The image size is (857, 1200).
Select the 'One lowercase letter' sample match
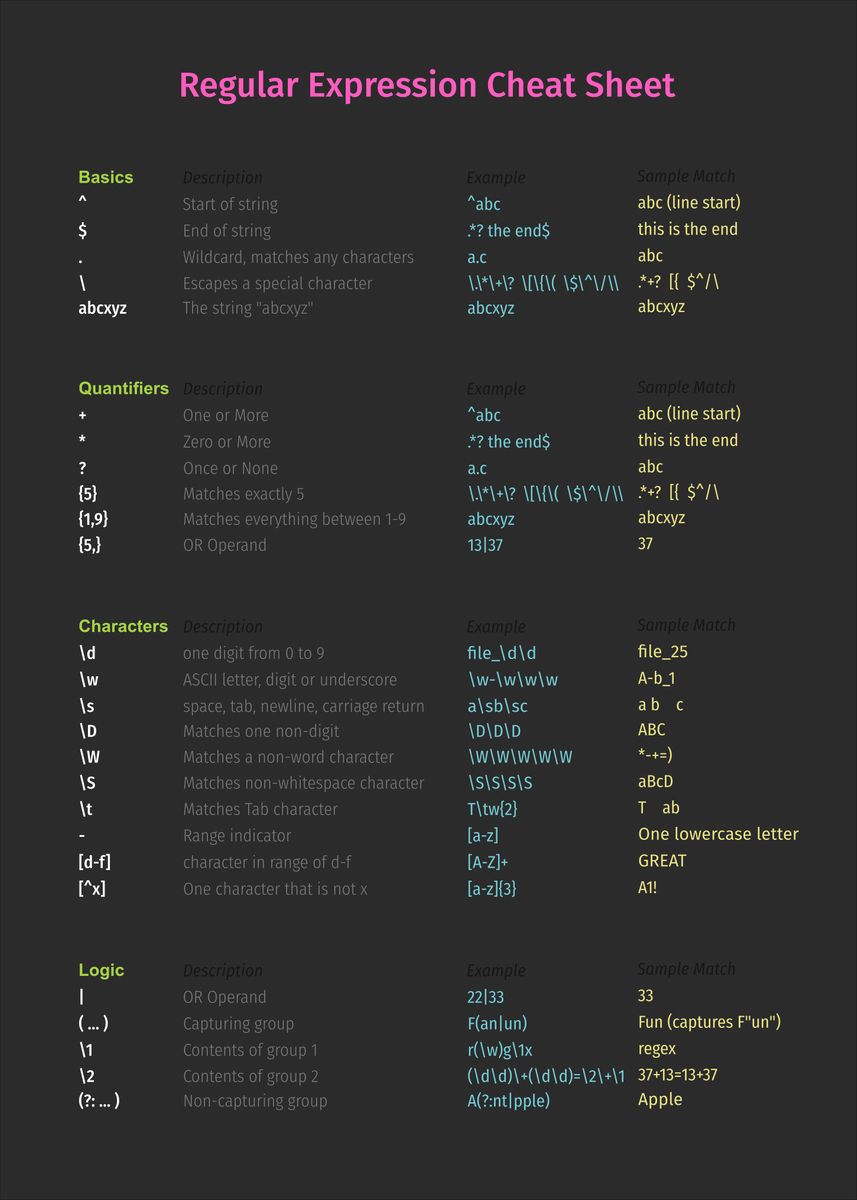pos(718,834)
